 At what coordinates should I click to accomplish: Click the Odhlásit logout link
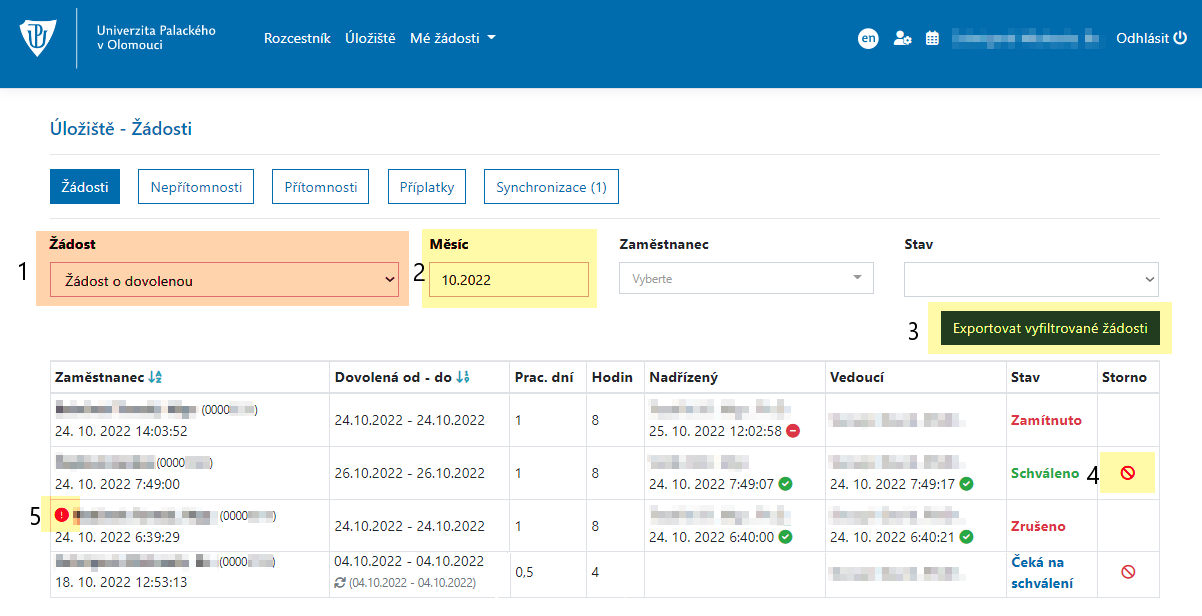pos(1151,38)
